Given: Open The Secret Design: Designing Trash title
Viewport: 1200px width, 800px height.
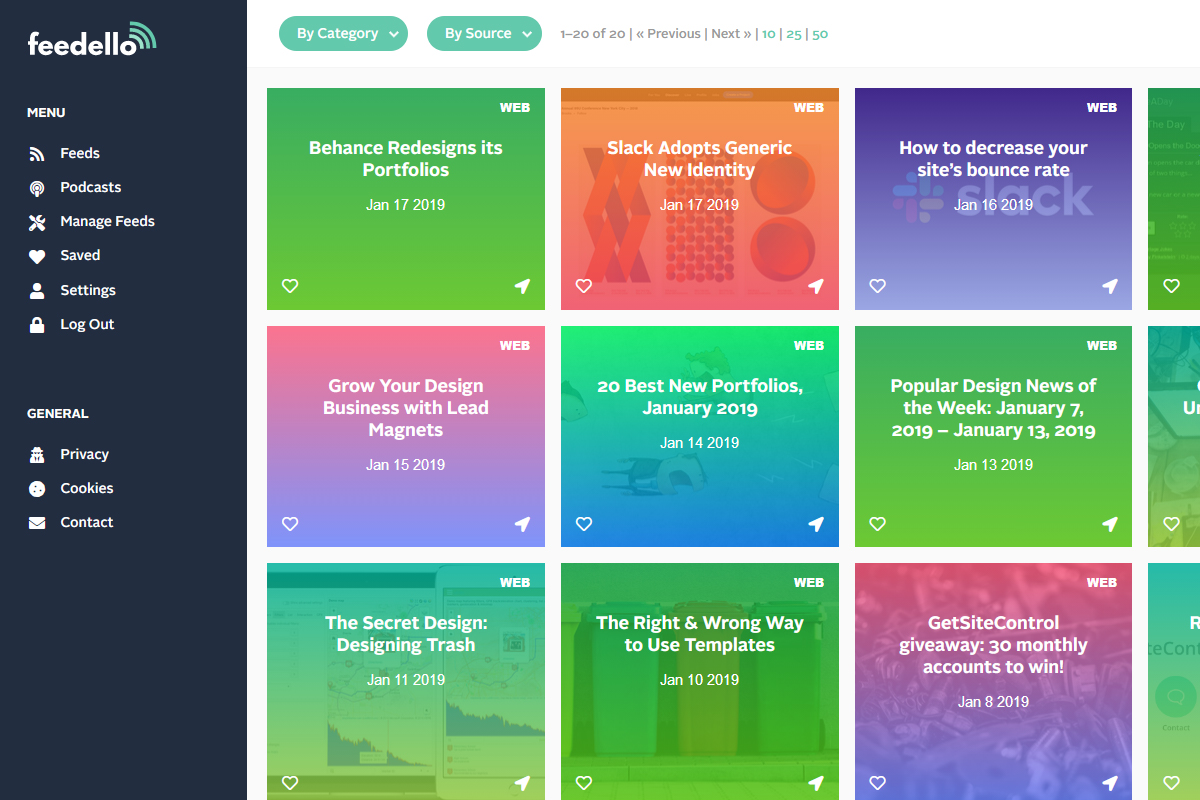Looking at the screenshot, I should (406, 634).
